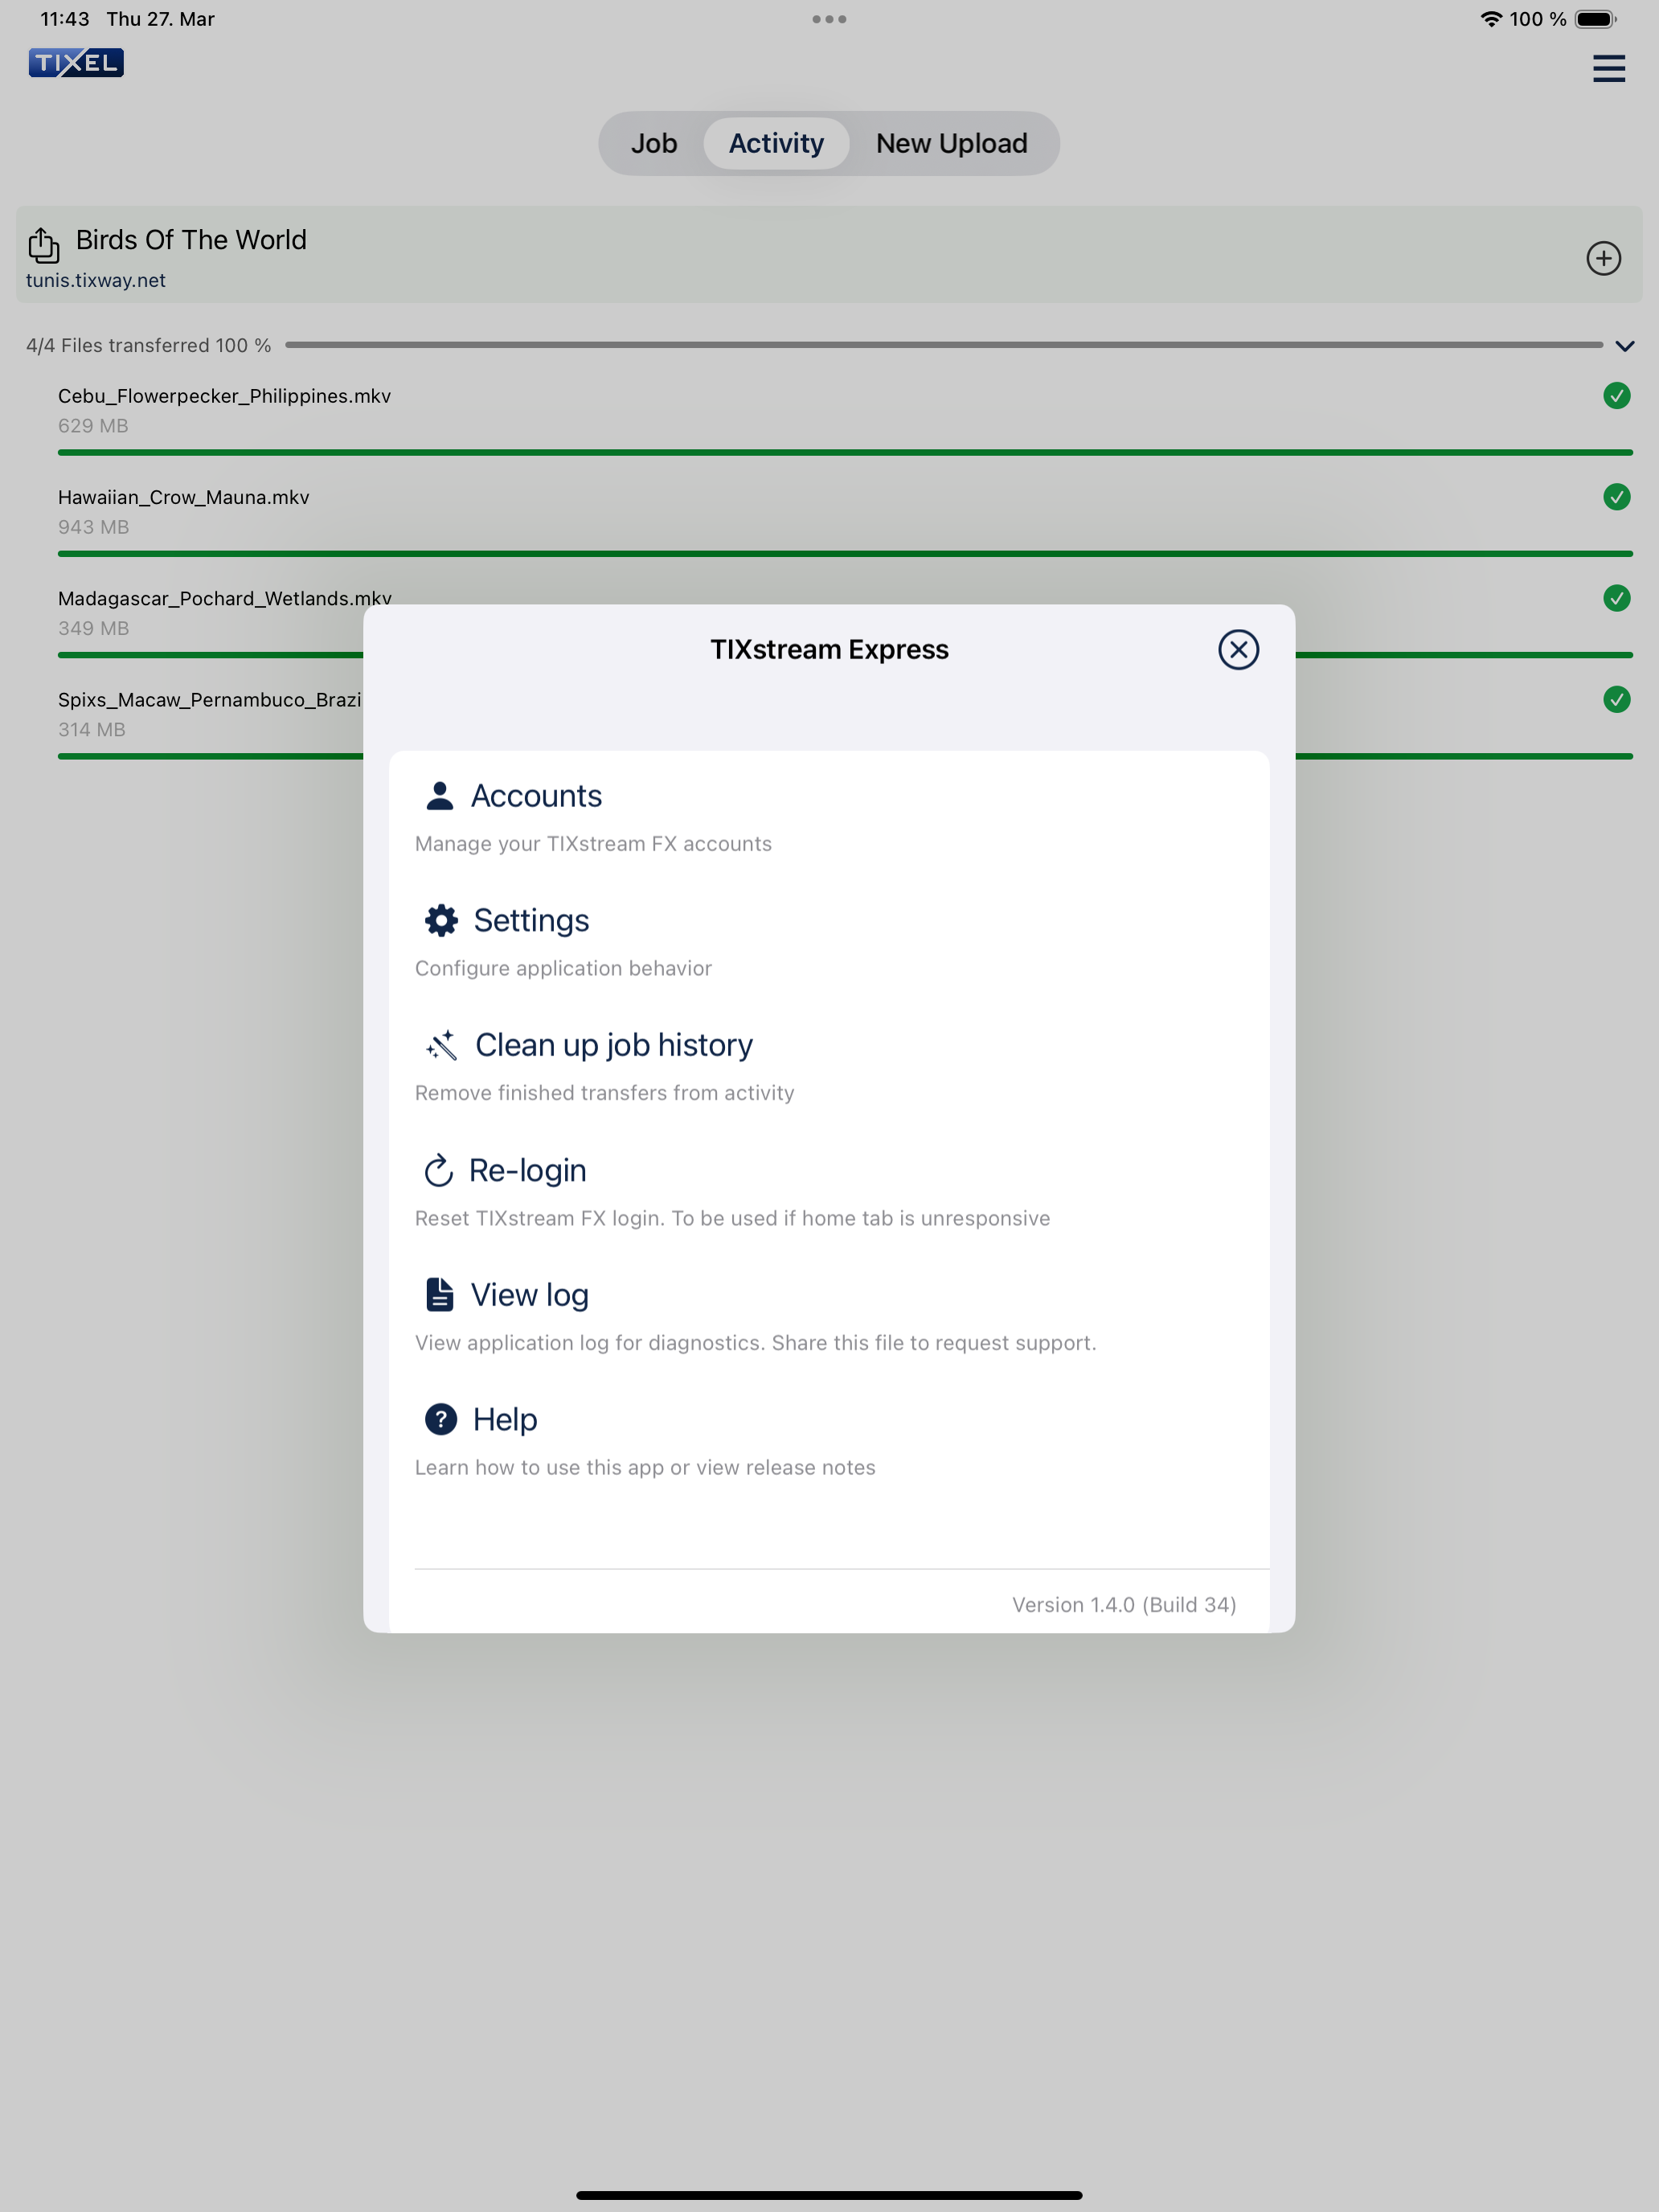1659x2212 pixels.
Task: Open the tunis.tixway.net link
Action: pyautogui.click(x=96, y=281)
